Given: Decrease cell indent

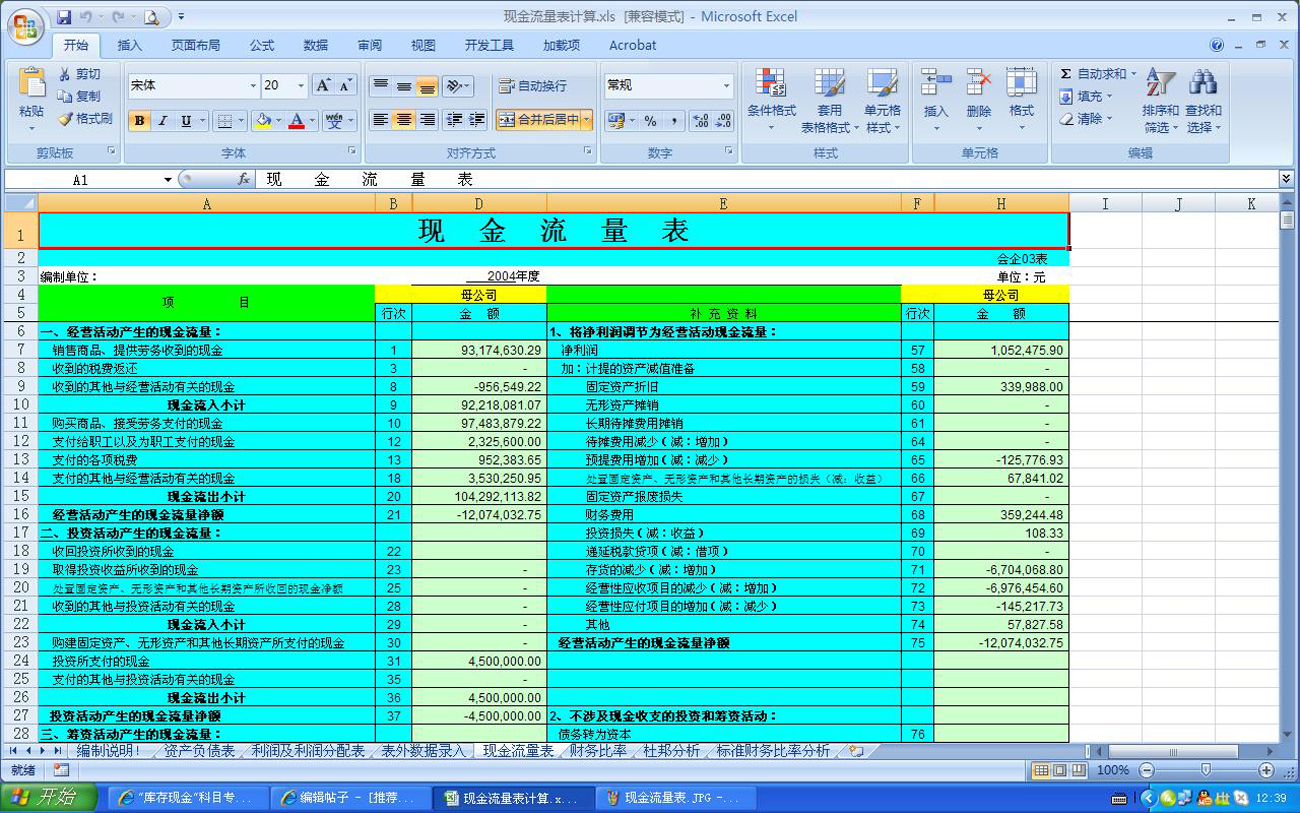Looking at the screenshot, I should 455,120.
